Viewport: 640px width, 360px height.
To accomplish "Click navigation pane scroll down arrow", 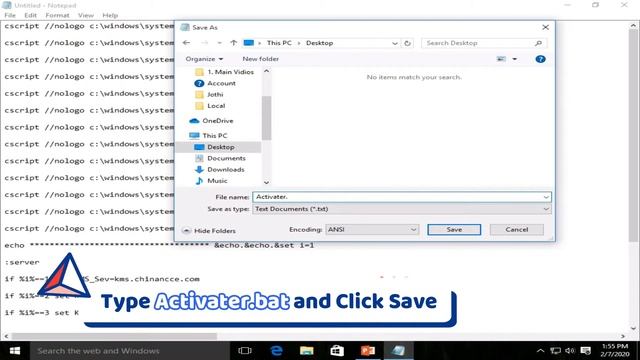I will (267, 182).
